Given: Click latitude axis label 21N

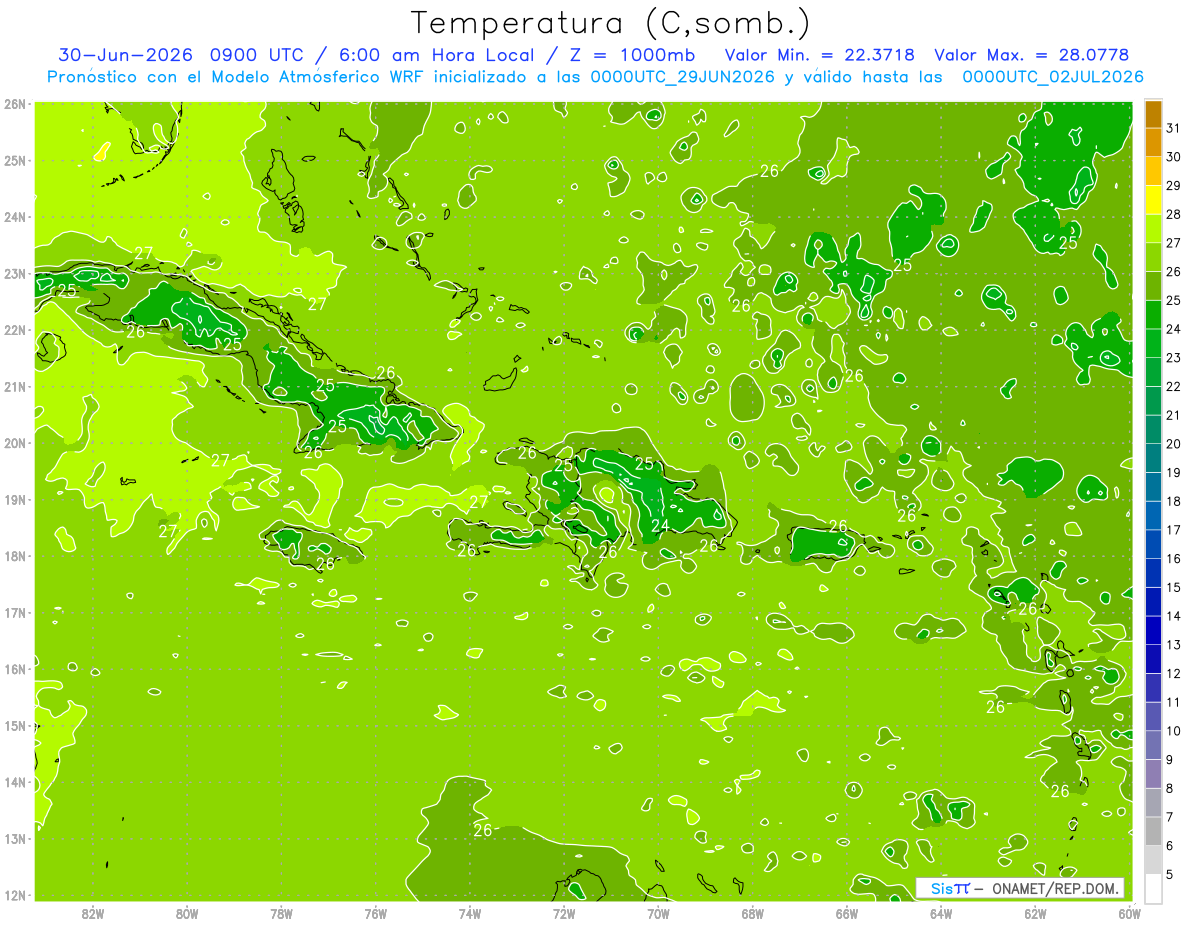Looking at the screenshot, I should pyautogui.click(x=15, y=386).
